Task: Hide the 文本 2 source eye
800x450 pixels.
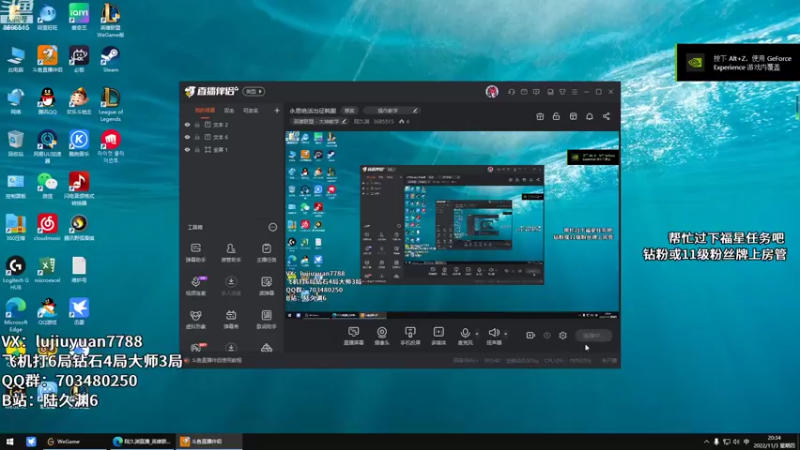Action: (x=187, y=124)
